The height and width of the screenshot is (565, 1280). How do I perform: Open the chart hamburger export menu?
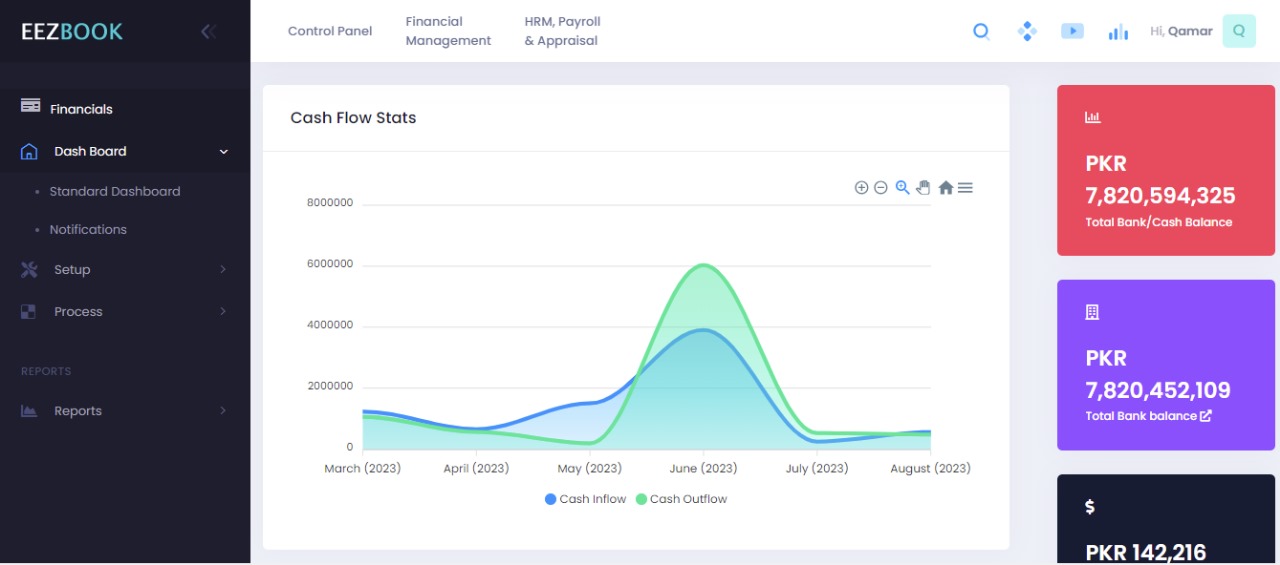click(x=965, y=188)
